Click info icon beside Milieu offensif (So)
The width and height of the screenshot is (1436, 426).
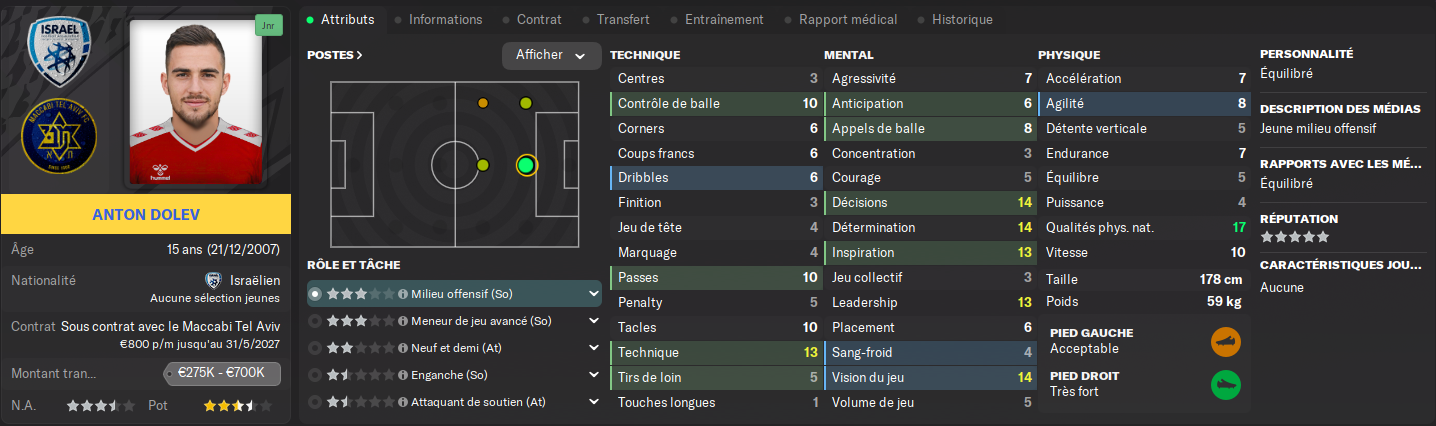pyautogui.click(x=403, y=295)
